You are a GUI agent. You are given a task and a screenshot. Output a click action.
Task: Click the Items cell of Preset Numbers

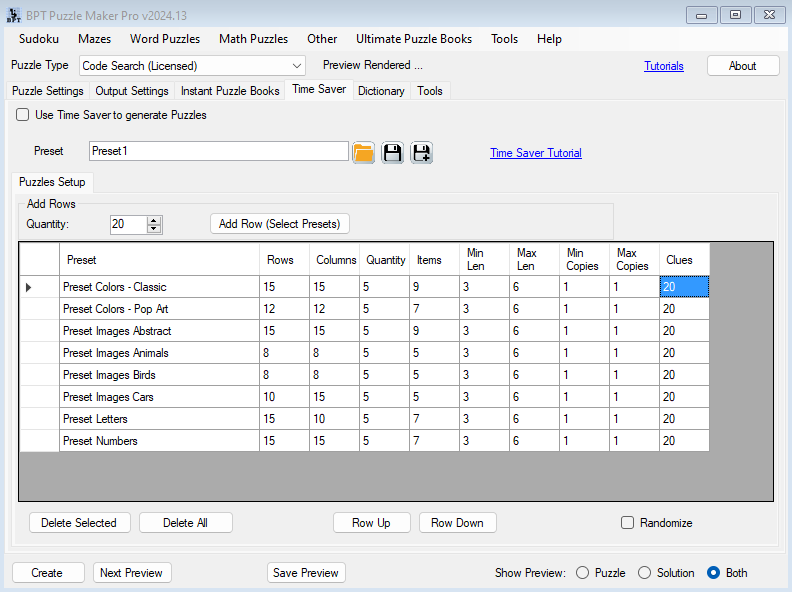coord(434,440)
